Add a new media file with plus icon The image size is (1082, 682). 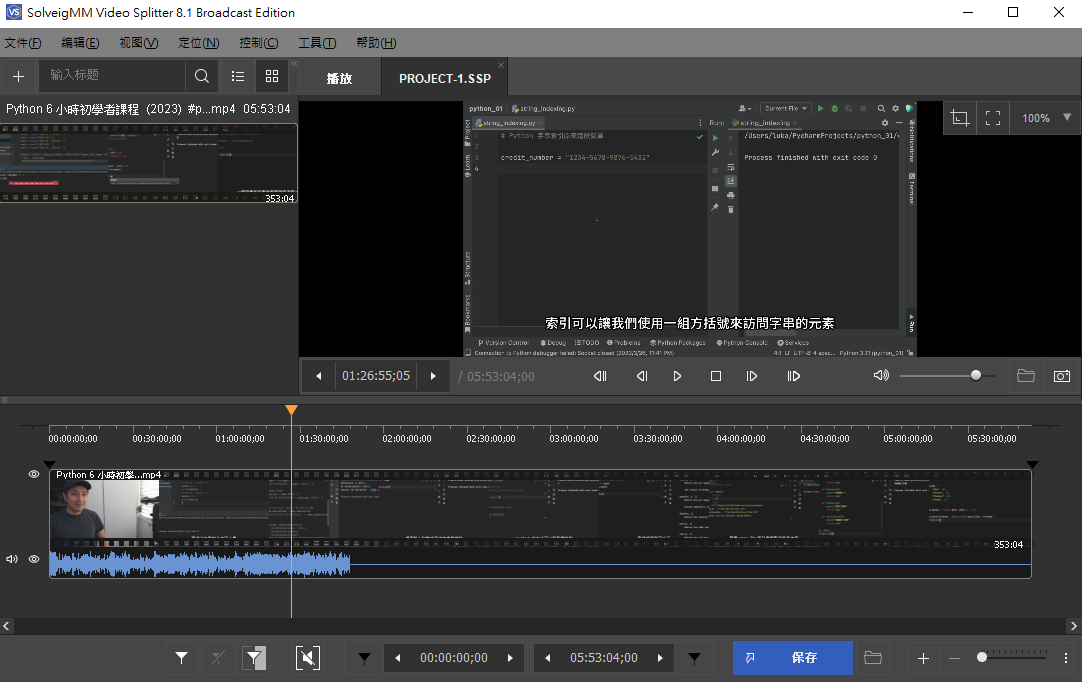18,75
